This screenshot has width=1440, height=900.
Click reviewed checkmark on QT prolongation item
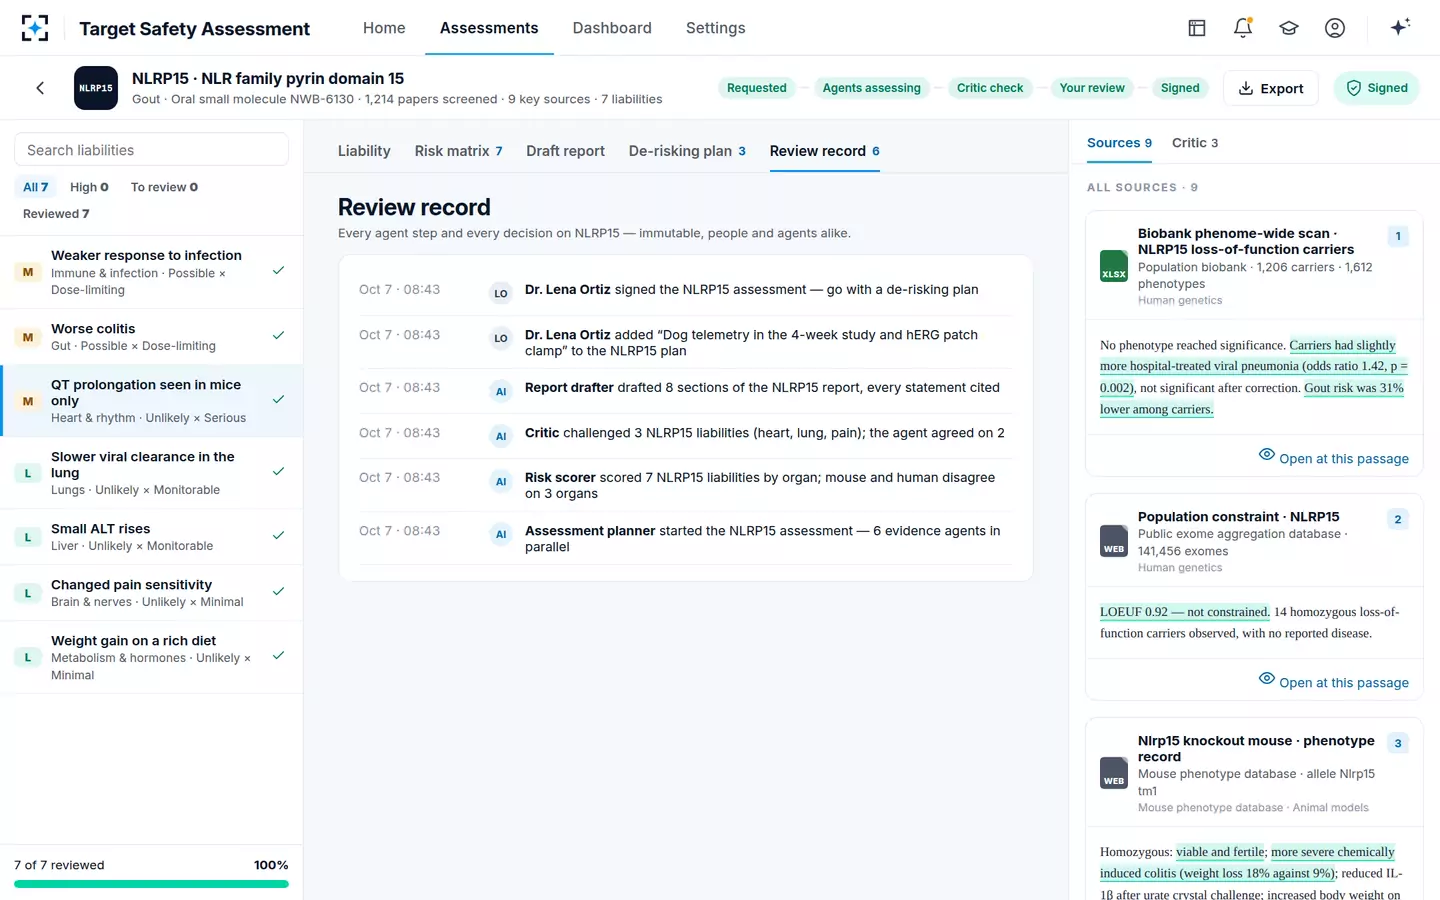279,400
